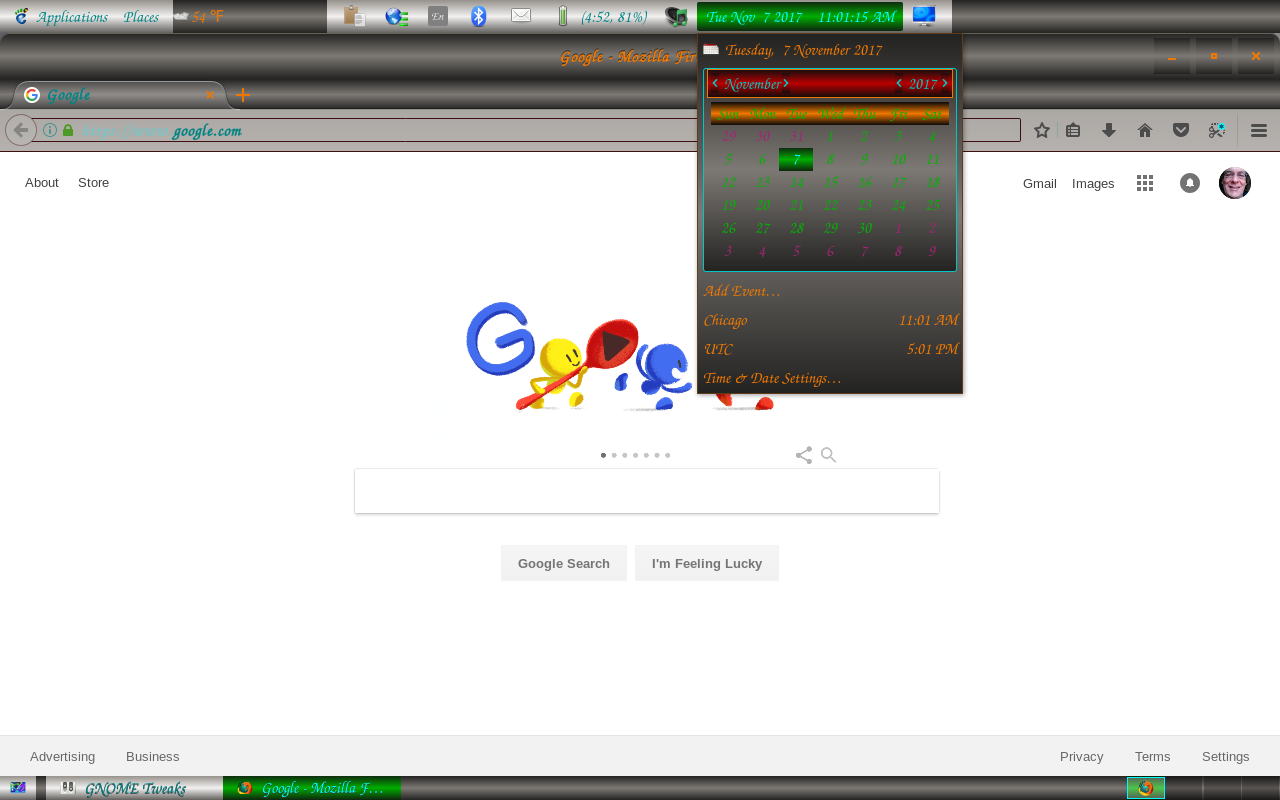The width and height of the screenshot is (1280, 800).
Task: Bookmark this page with the star icon
Action: click(1042, 130)
